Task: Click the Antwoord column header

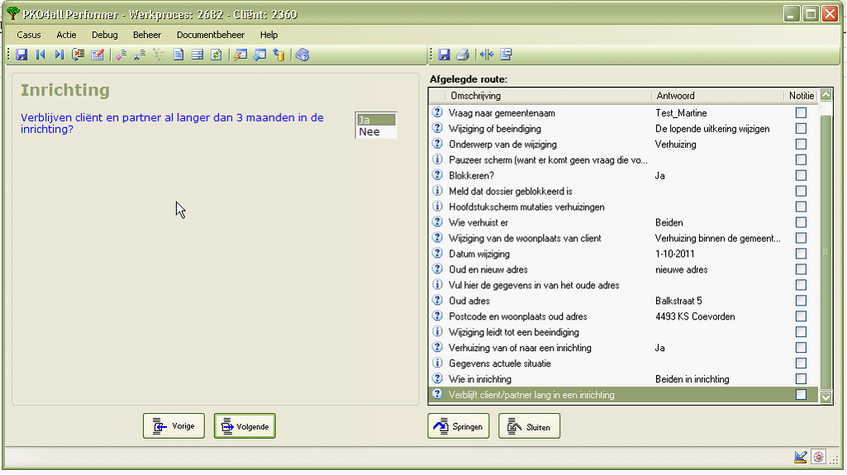Action: (x=717, y=96)
